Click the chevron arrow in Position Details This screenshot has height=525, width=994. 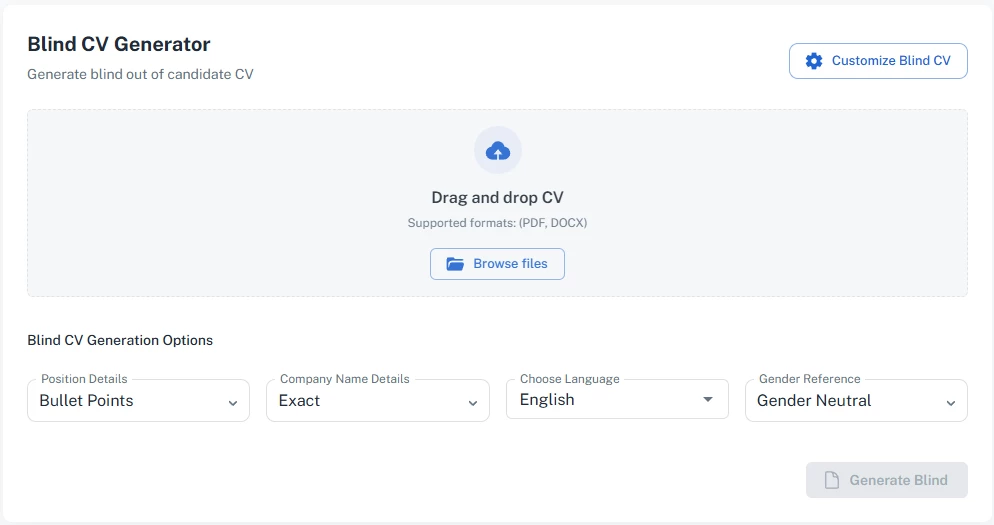[x=232, y=403]
